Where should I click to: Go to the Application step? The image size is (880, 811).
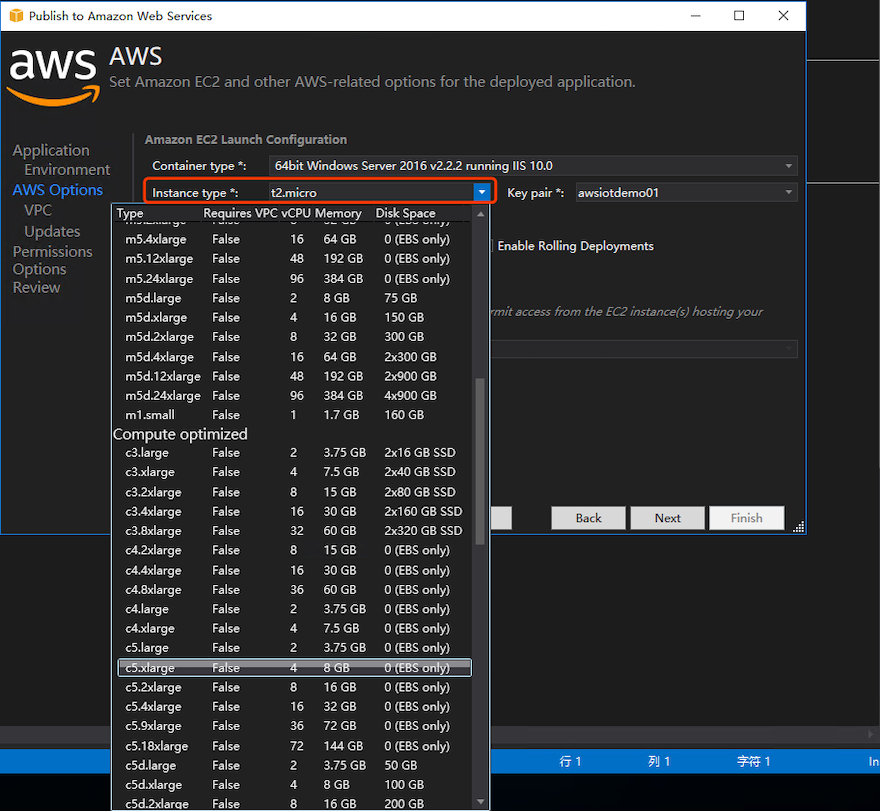51,150
